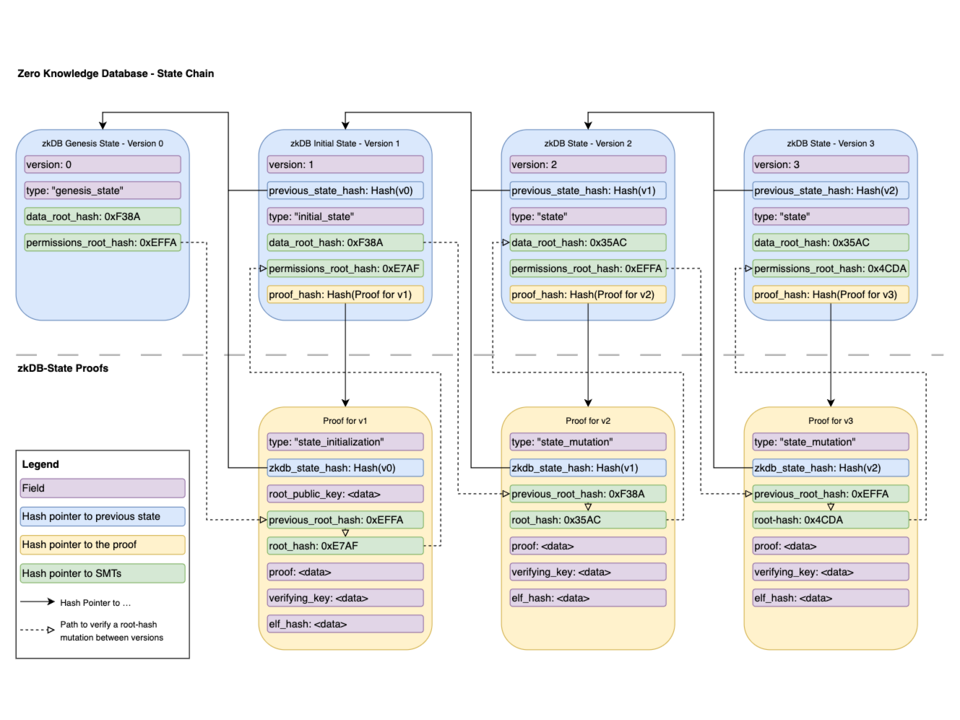960x720 pixels.
Task: Select the "zkDB Initial State - Version 1" heading
Action: [x=345, y=143]
